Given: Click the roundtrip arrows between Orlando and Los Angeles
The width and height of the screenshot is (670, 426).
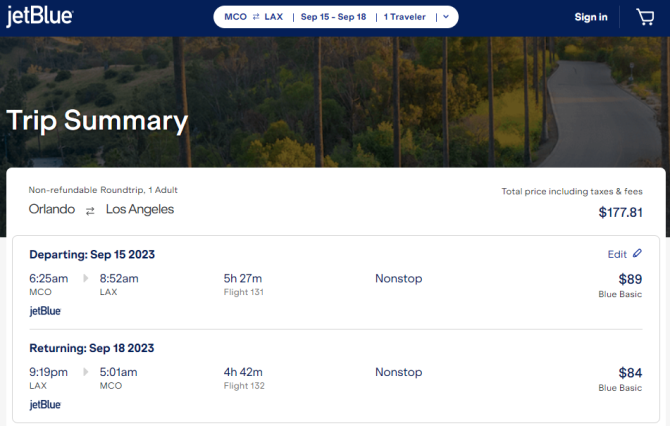Looking at the screenshot, I should click(90, 211).
